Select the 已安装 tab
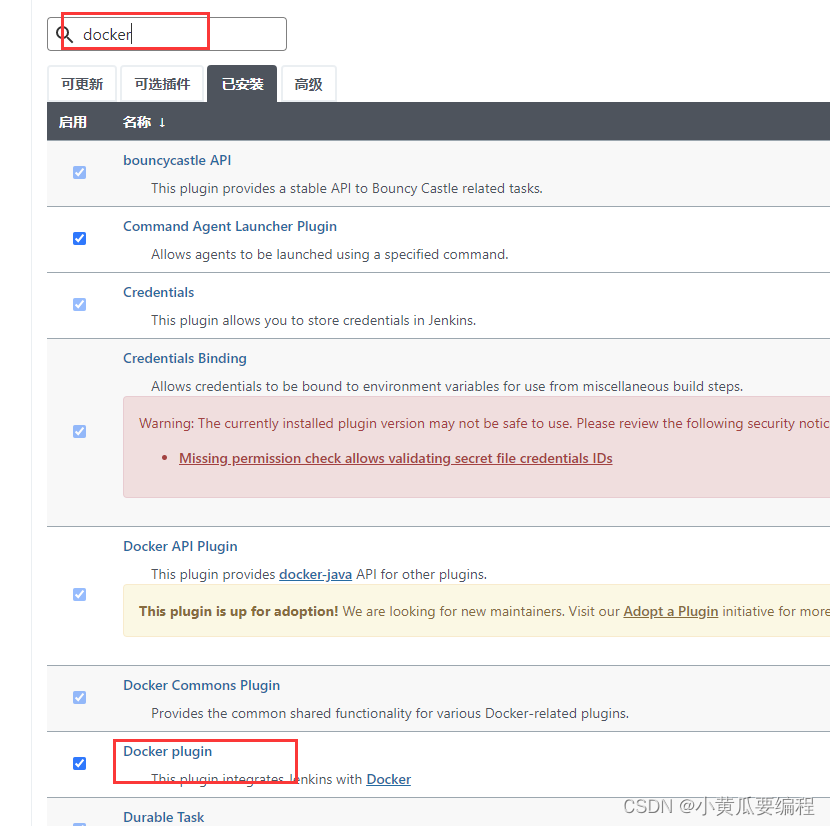This screenshot has width=830, height=826. click(x=242, y=84)
